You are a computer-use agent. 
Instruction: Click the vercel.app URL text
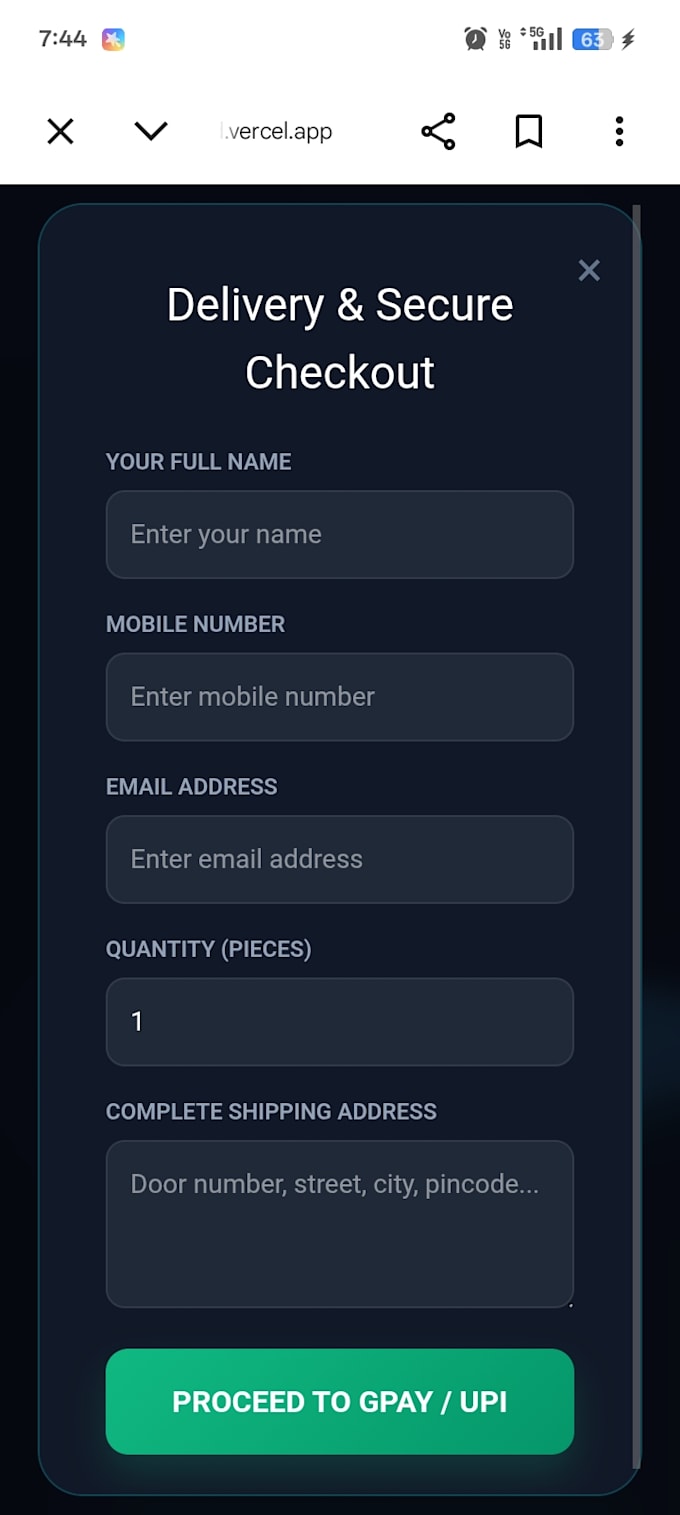pyautogui.click(x=276, y=131)
